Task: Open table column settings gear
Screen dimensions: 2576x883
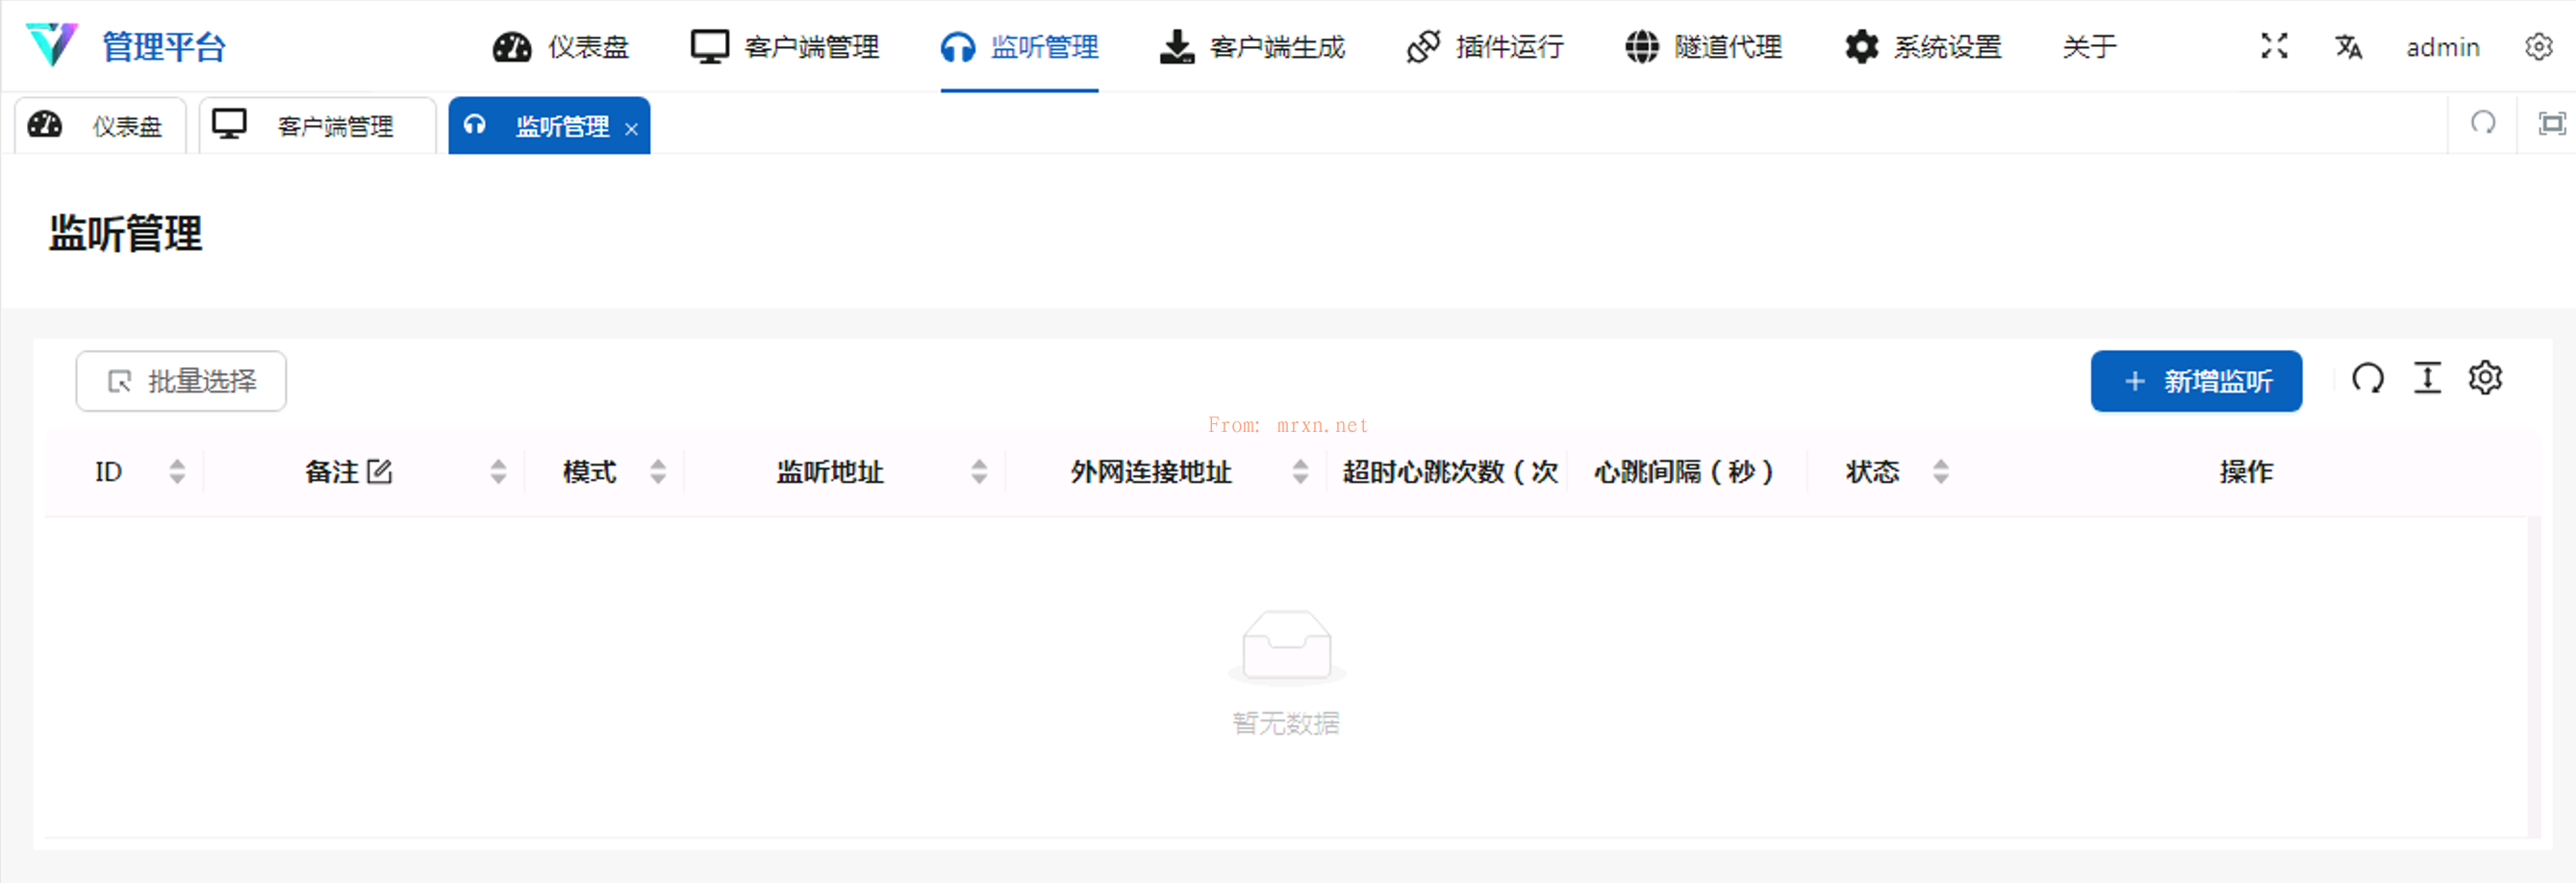Action: [x=2485, y=378]
